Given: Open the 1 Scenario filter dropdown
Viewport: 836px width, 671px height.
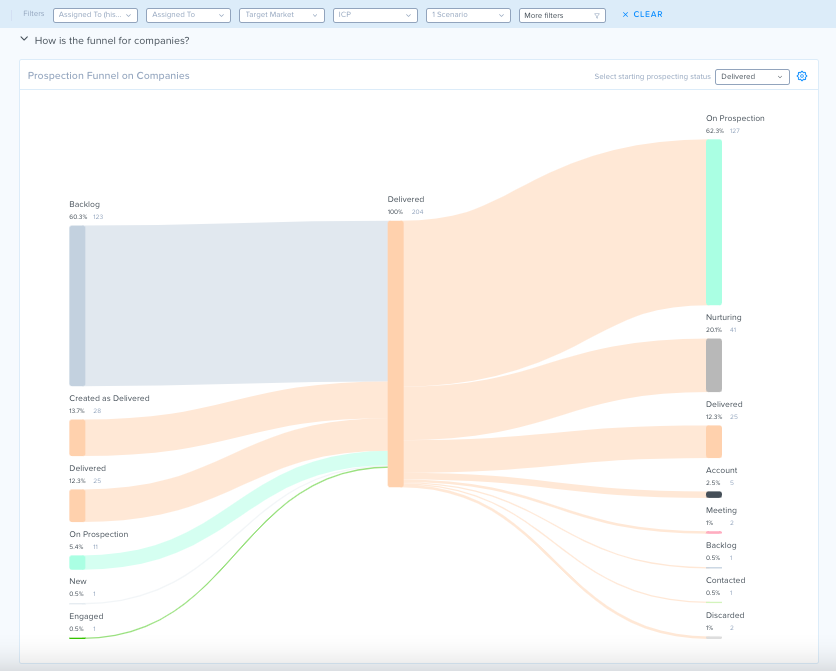Looking at the screenshot, I should click(468, 15).
